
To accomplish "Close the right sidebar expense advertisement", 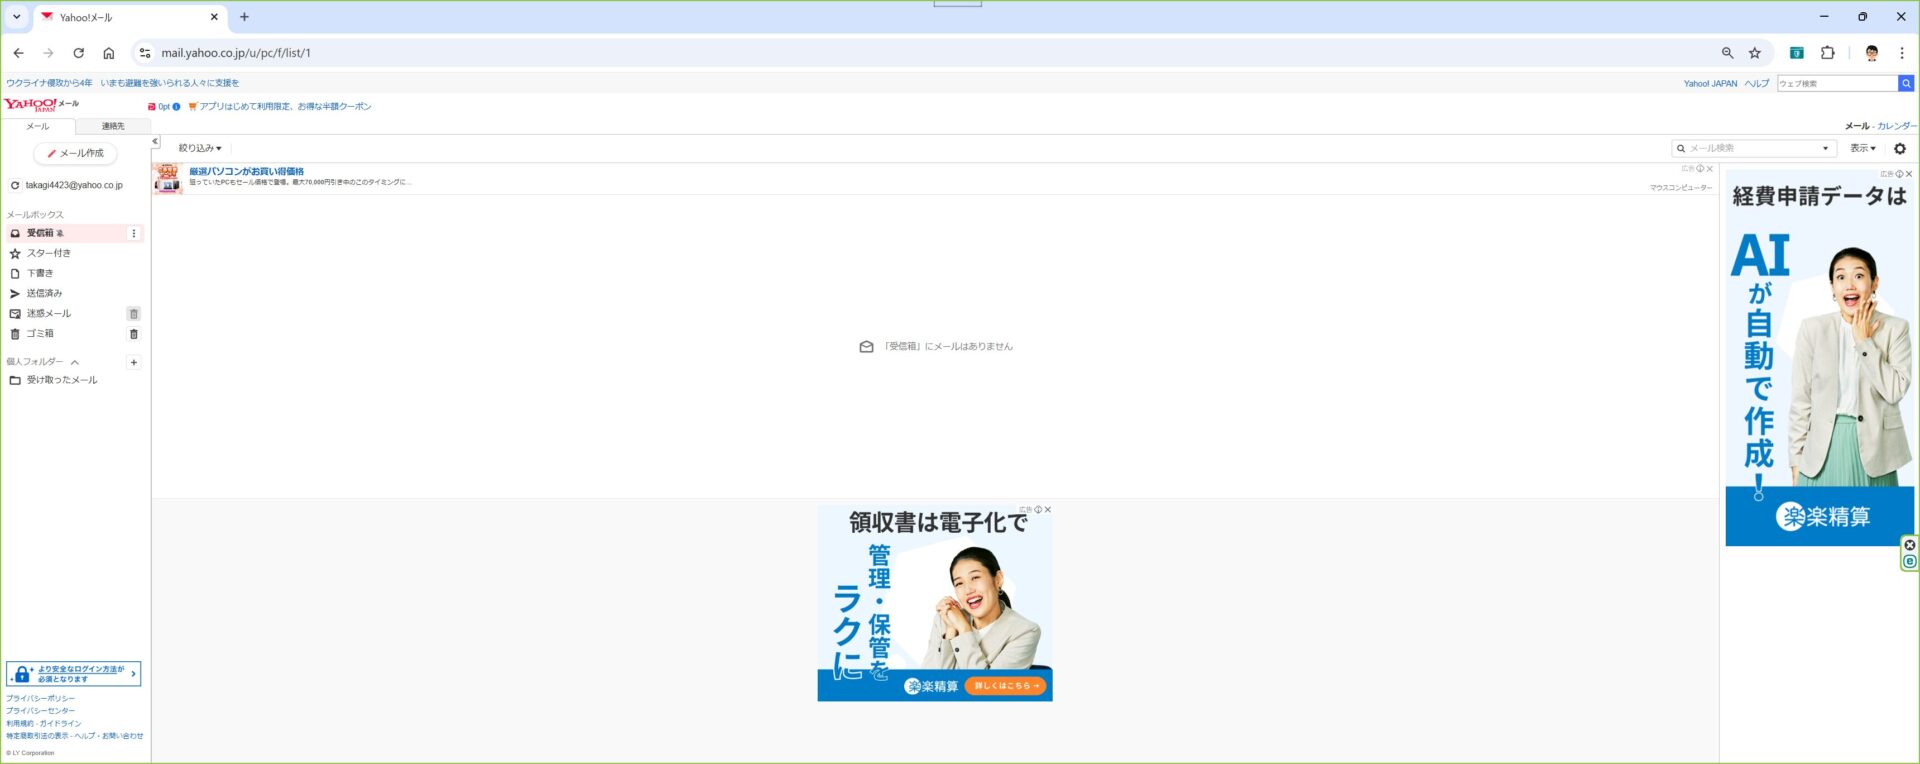I will [x=1908, y=174].
